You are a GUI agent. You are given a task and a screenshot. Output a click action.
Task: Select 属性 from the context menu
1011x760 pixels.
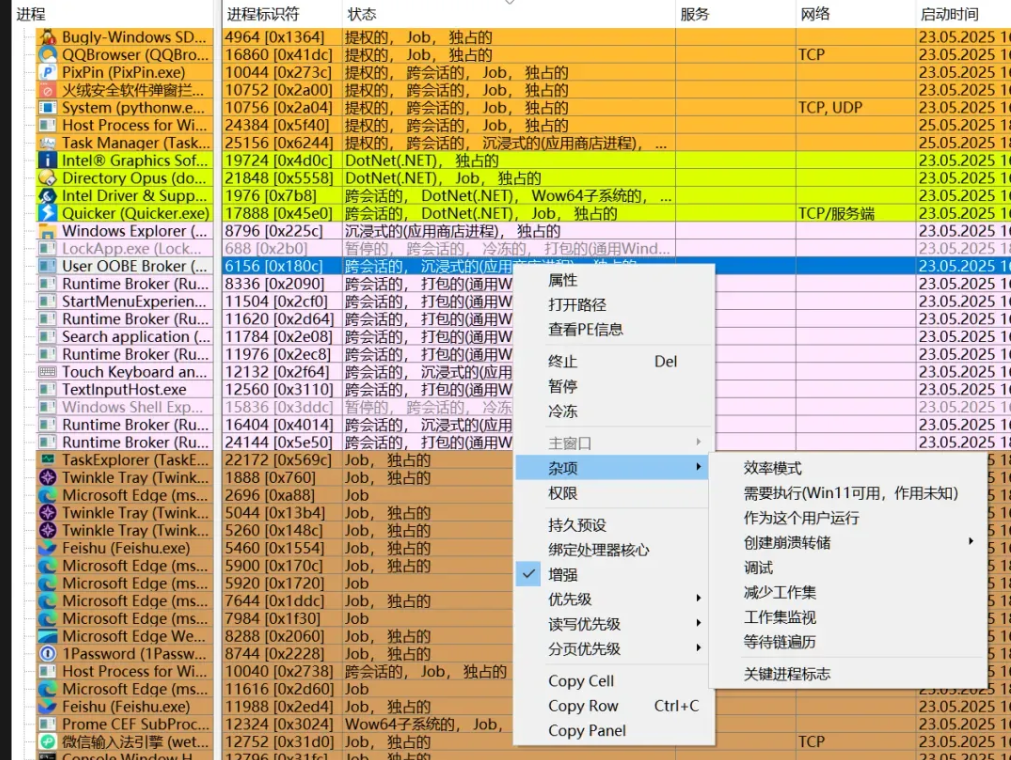pyautogui.click(x=613, y=280)
